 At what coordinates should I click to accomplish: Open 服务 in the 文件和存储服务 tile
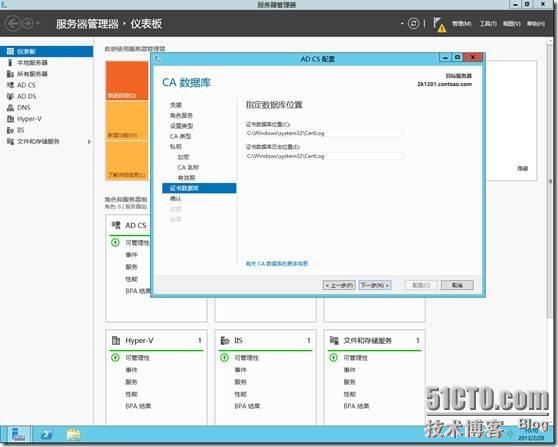pos(349,382)
